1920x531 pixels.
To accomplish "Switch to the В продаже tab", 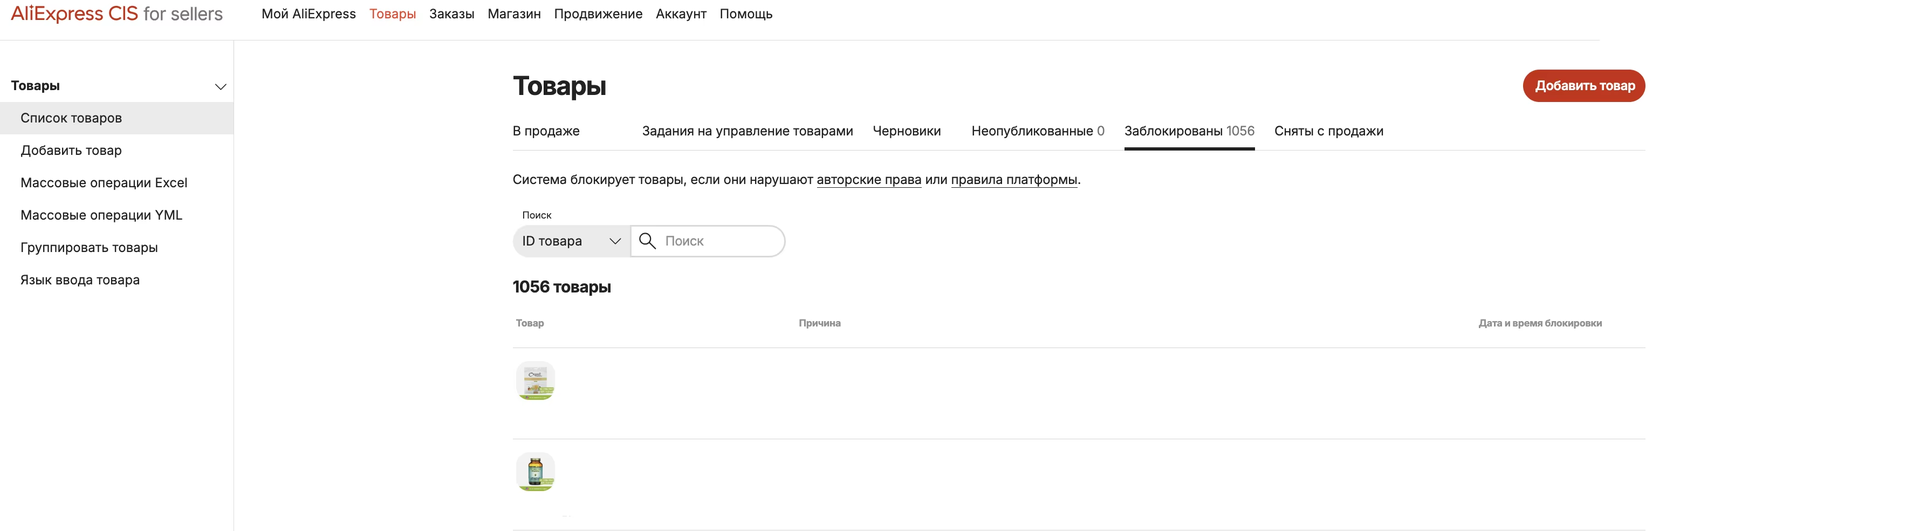I will pyautogui.click(x=546, y=131).
